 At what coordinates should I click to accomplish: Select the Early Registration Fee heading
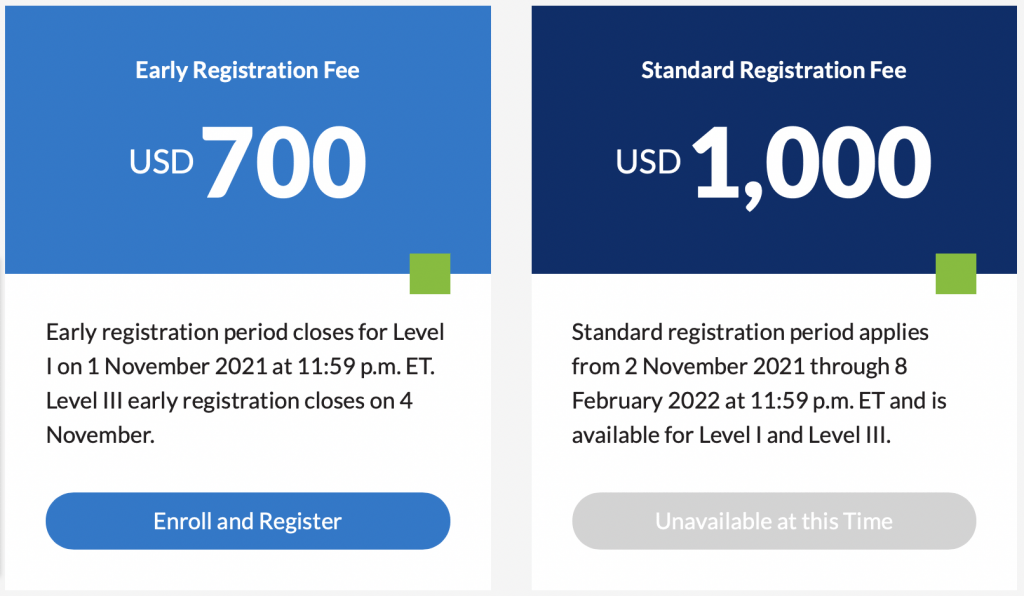[x=247, y=70]
